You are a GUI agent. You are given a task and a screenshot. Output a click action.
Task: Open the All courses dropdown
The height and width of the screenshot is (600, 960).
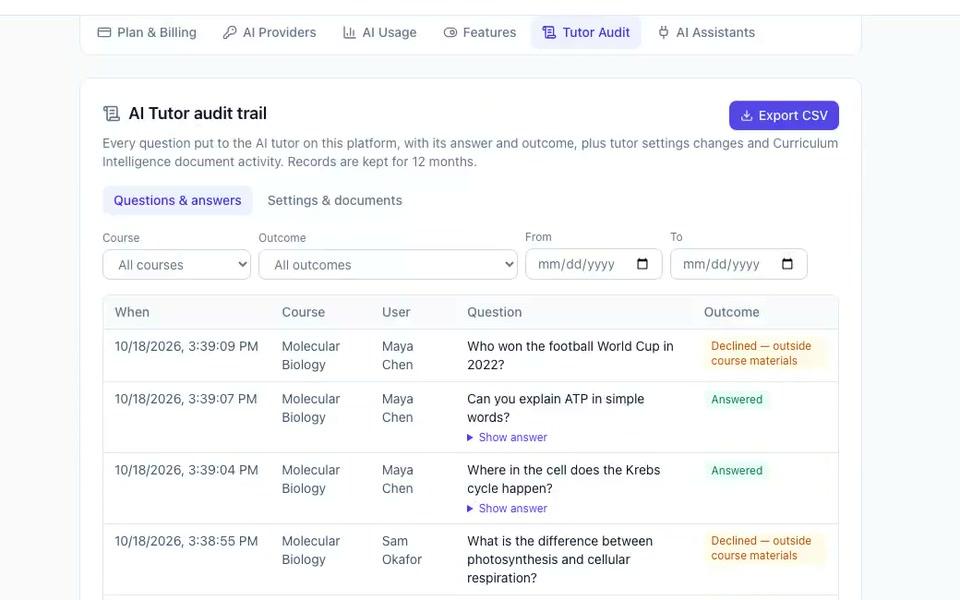point(177,264)
